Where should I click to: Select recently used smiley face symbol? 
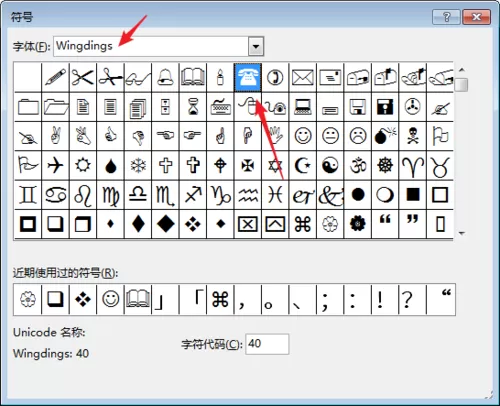click(110, 299)
